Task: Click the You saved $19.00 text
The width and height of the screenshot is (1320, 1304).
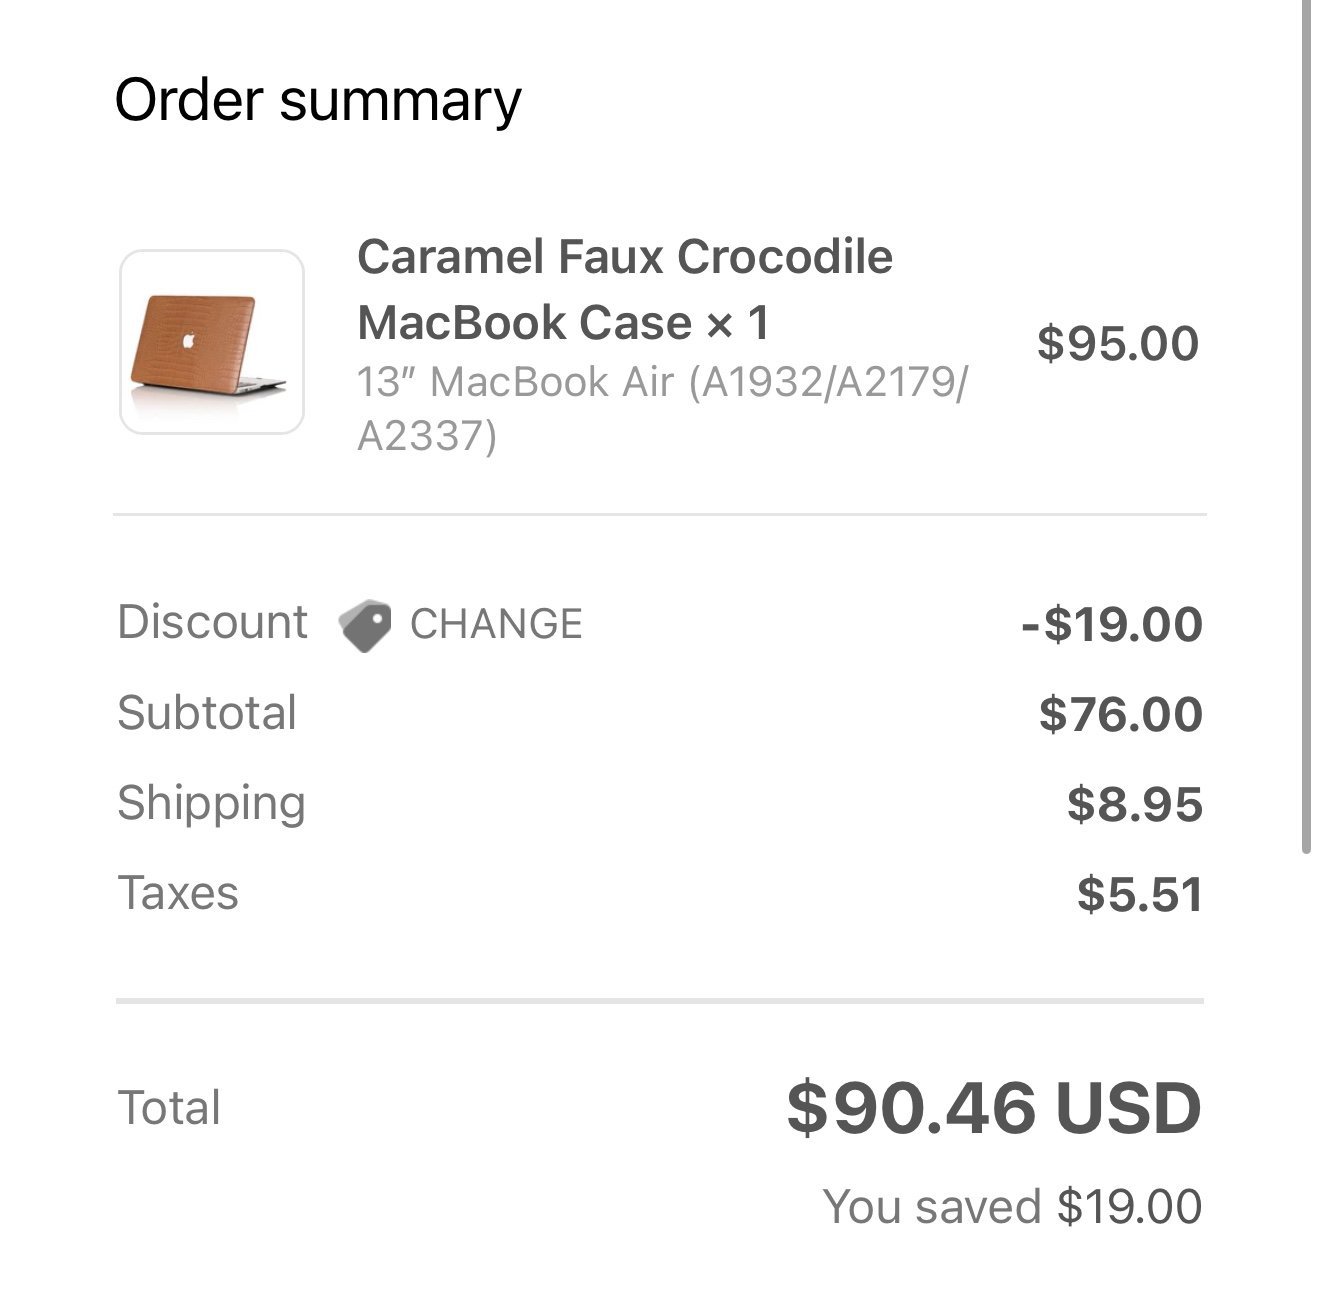Action: [x=1012, y=1206]
